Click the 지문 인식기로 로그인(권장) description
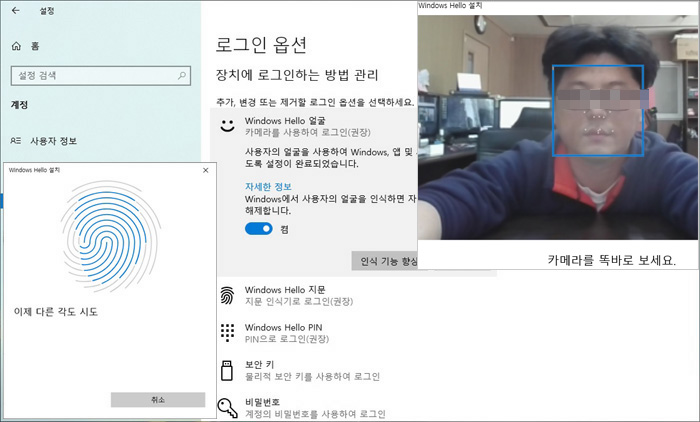The width and height of the screenshot is (700, 422). click(x=299, y=302)
